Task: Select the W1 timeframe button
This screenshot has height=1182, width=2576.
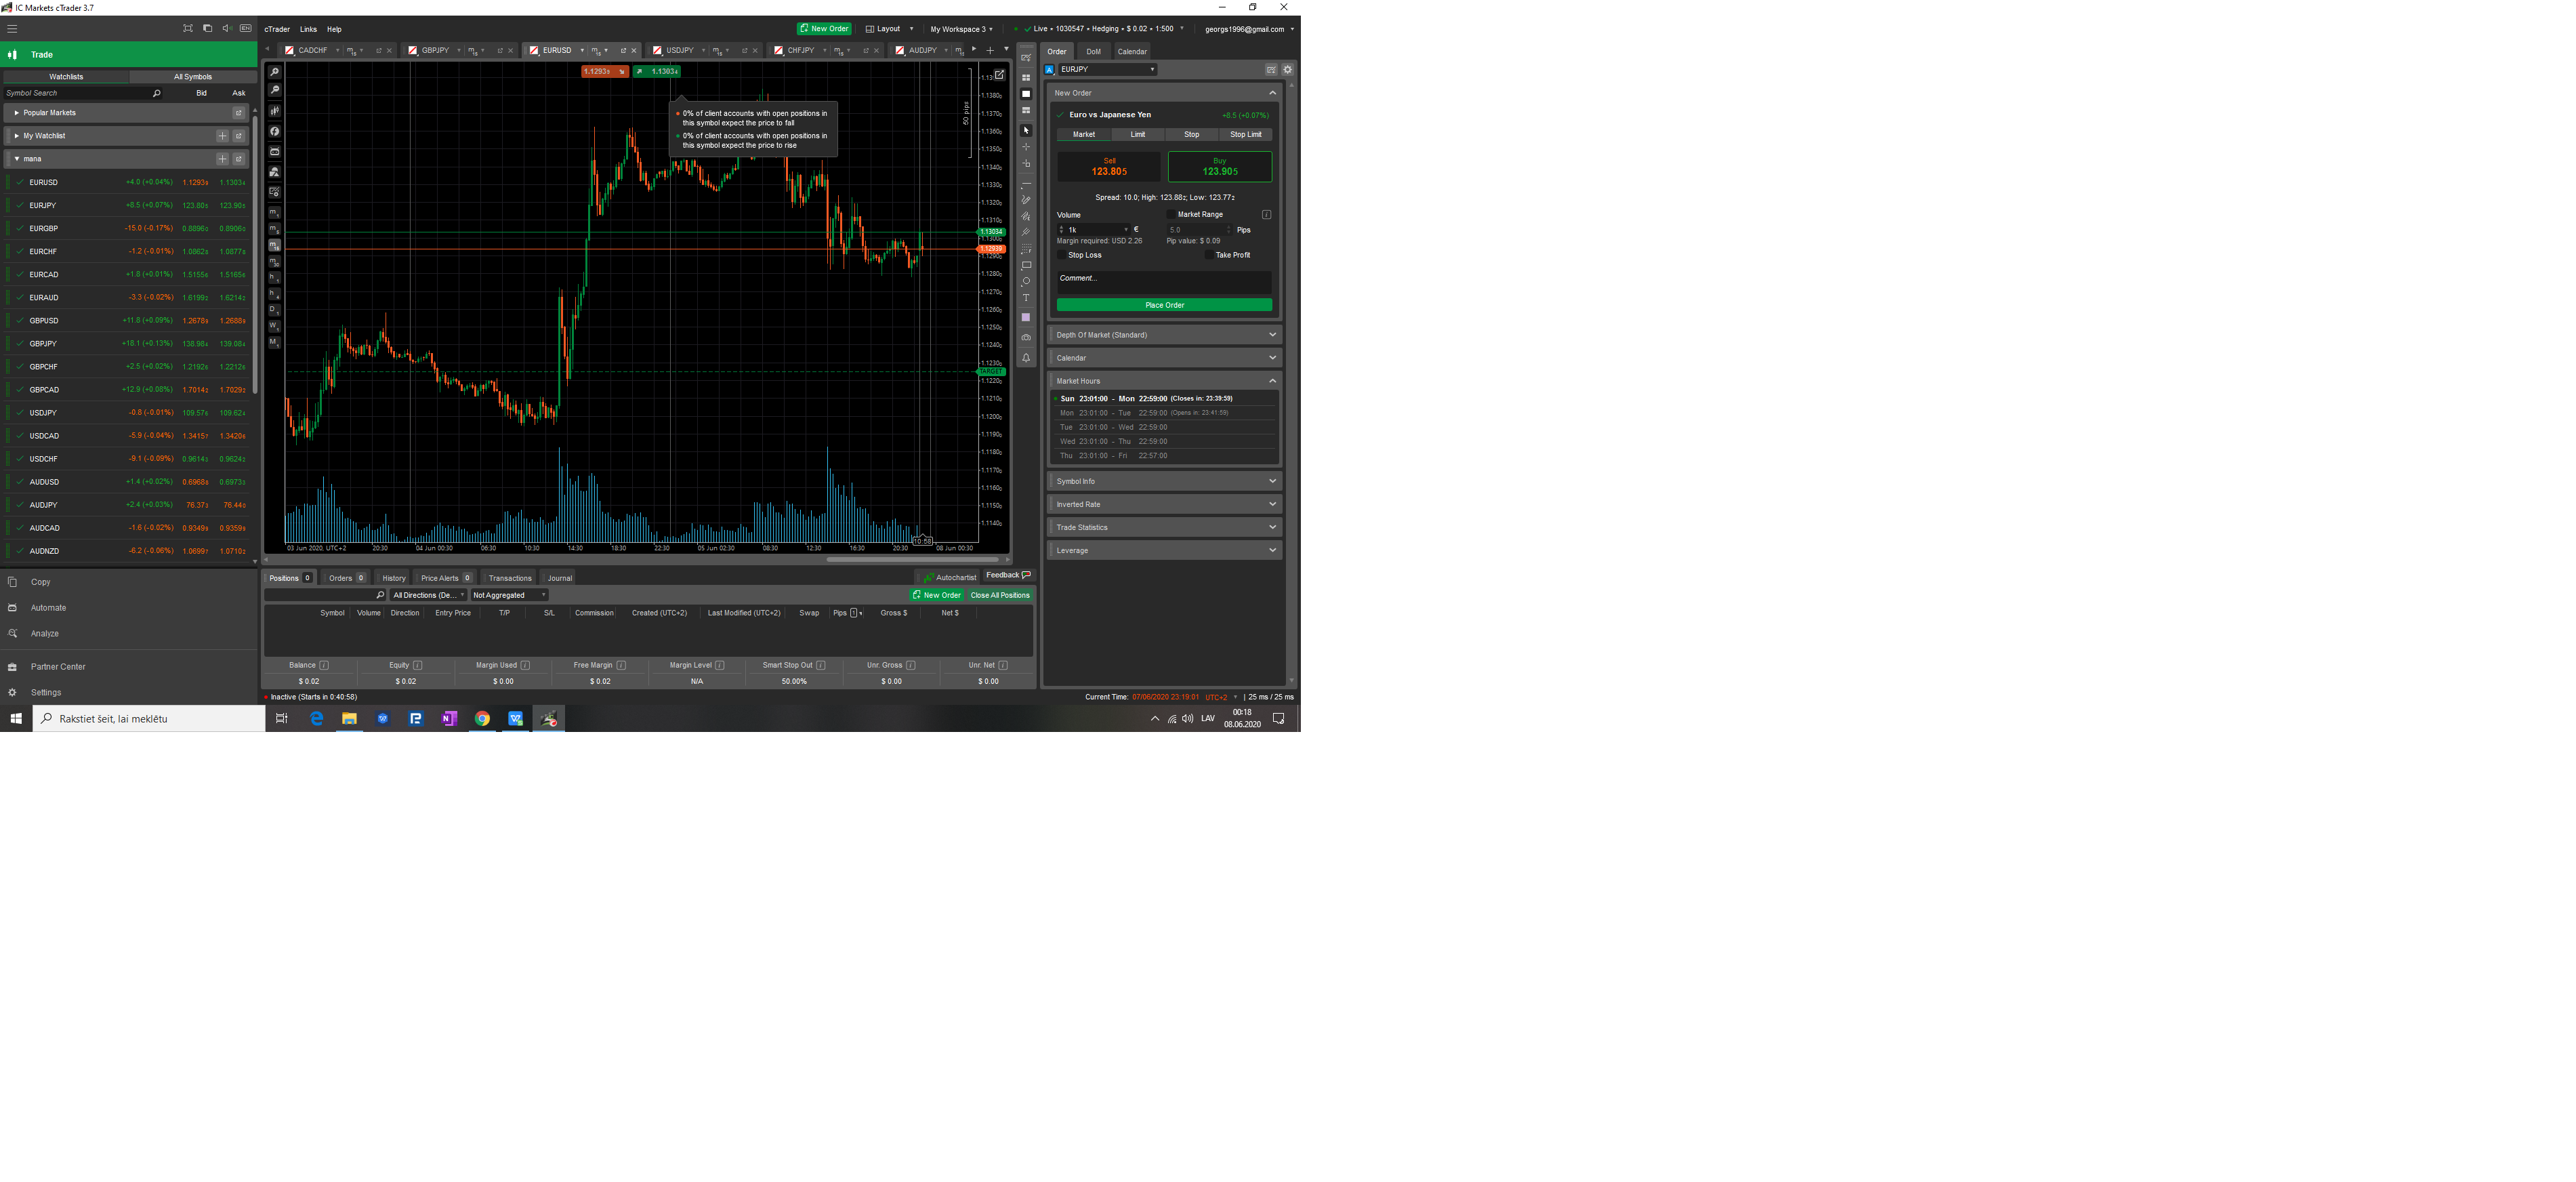Action: (274, 326)
